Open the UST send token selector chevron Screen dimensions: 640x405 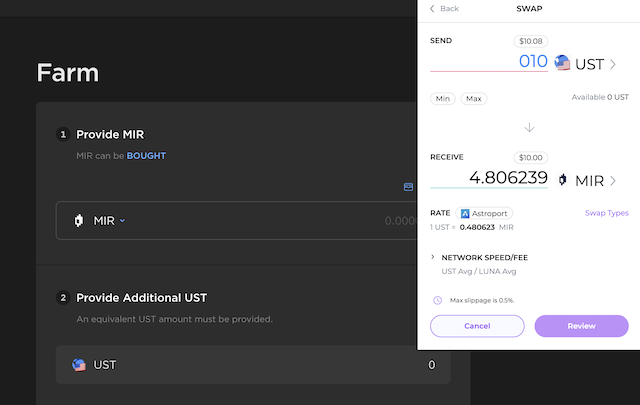613,64
